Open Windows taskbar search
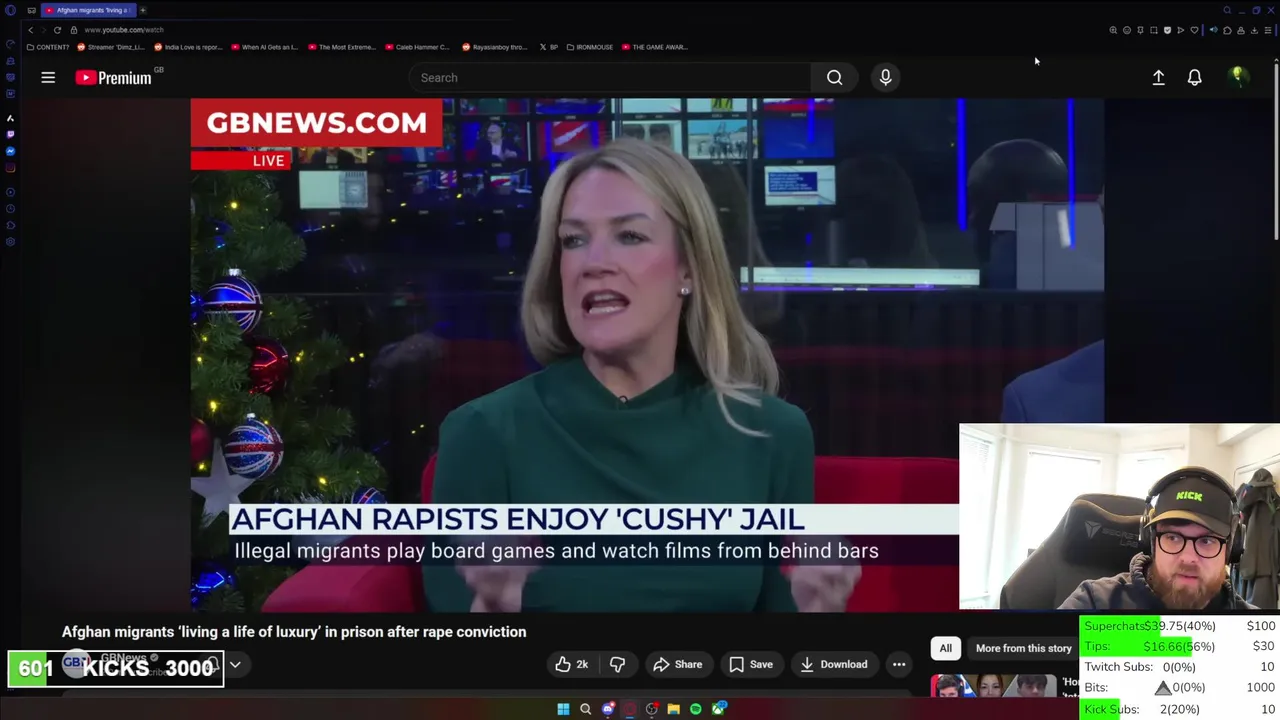This screenshot has width=1280, height=720. [x=586, y=709]
